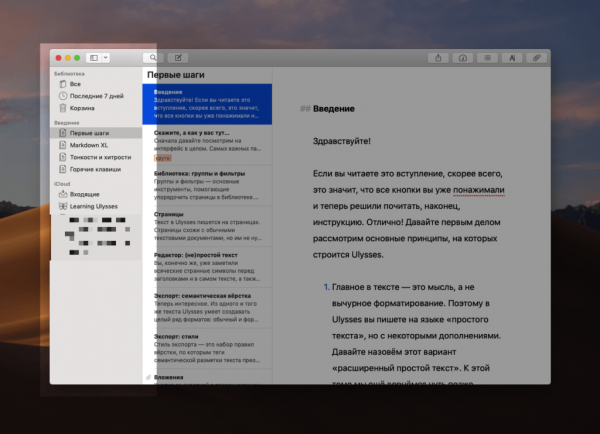Open the navigation list icon
This screenshot has height=434, width=600.
487,58
